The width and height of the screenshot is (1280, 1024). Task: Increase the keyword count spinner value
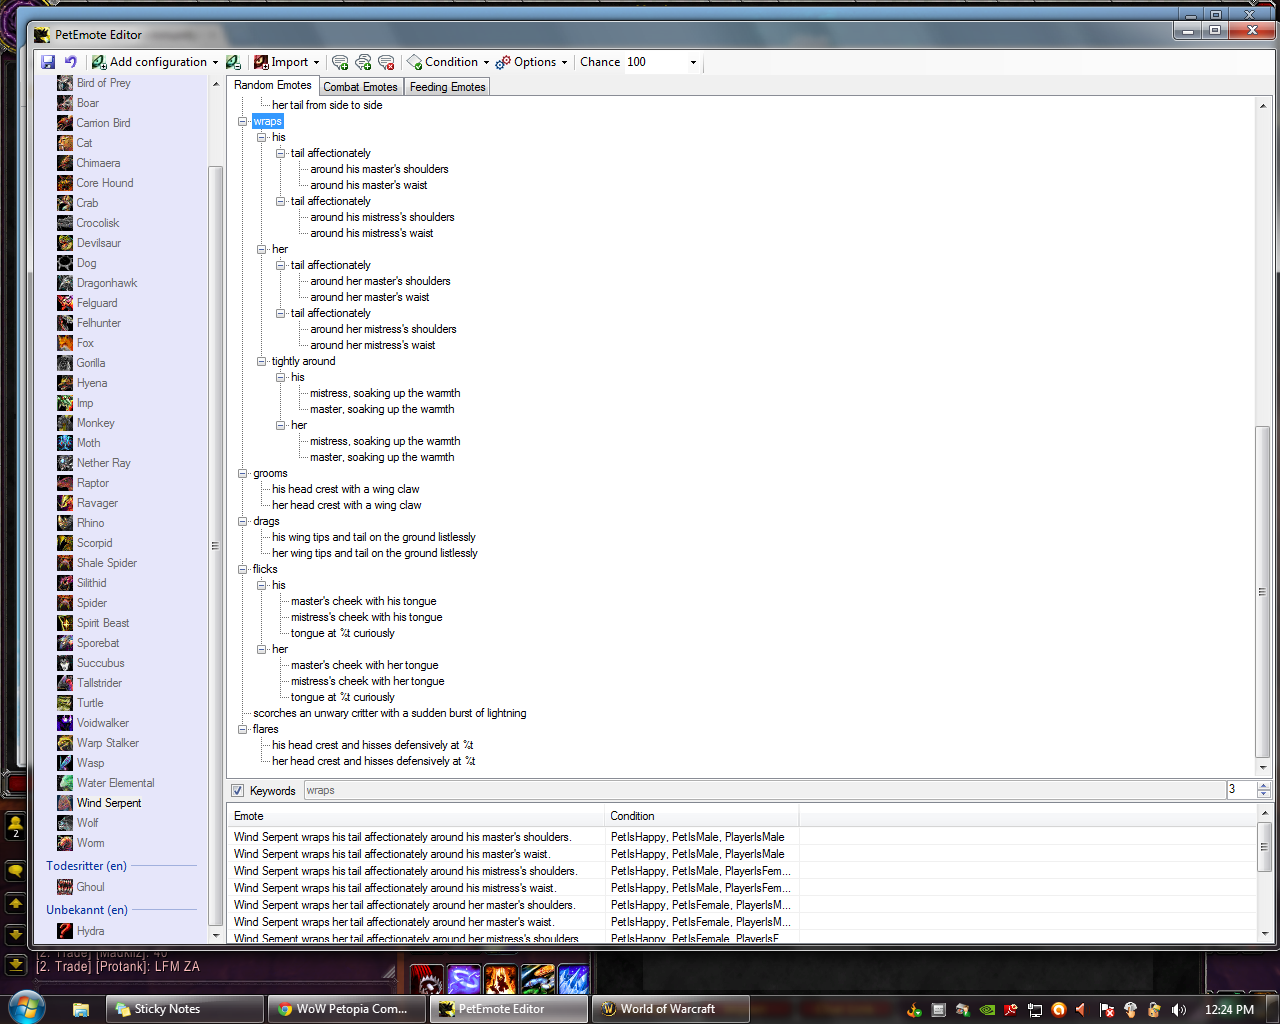tap(1264, 786)
